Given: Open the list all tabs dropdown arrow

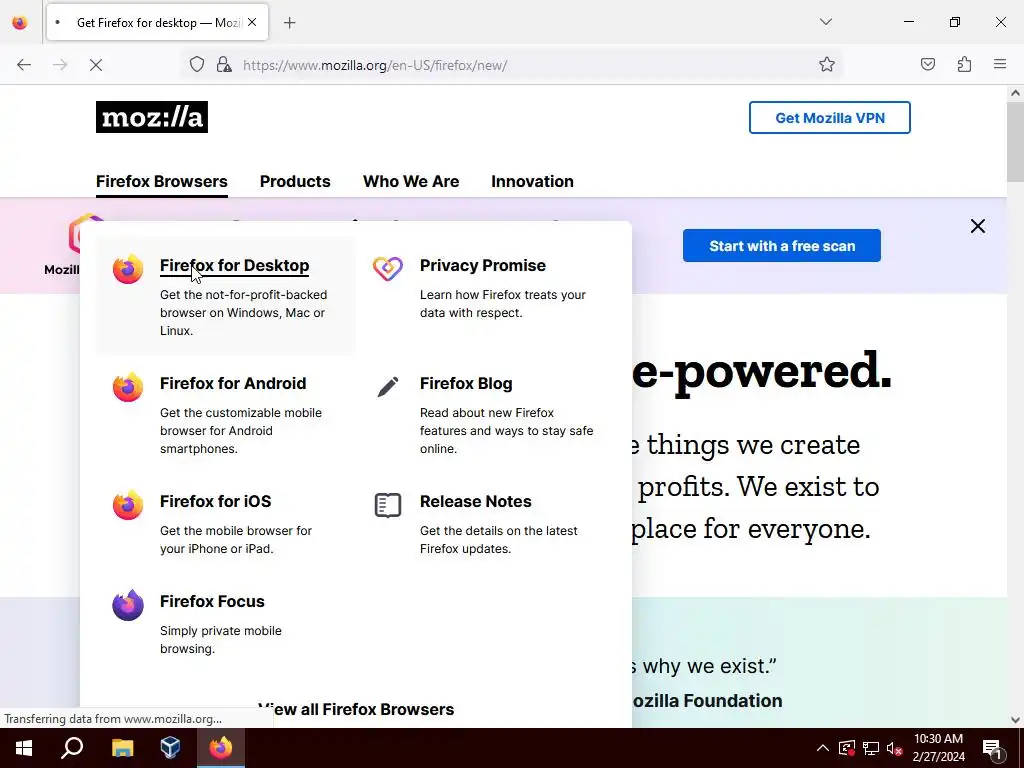Looking at the screenshot, I should click(826, 22).
